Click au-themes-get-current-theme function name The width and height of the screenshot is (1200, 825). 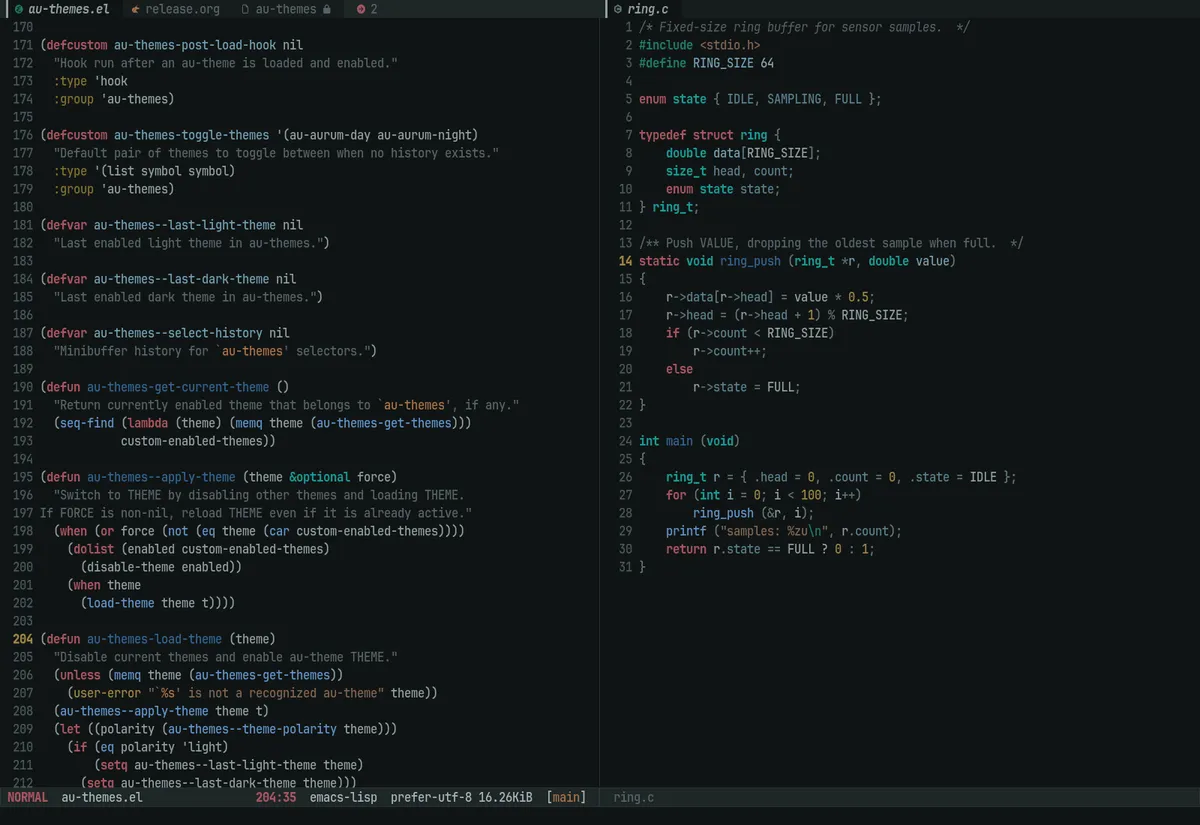(x=178, y=387)
